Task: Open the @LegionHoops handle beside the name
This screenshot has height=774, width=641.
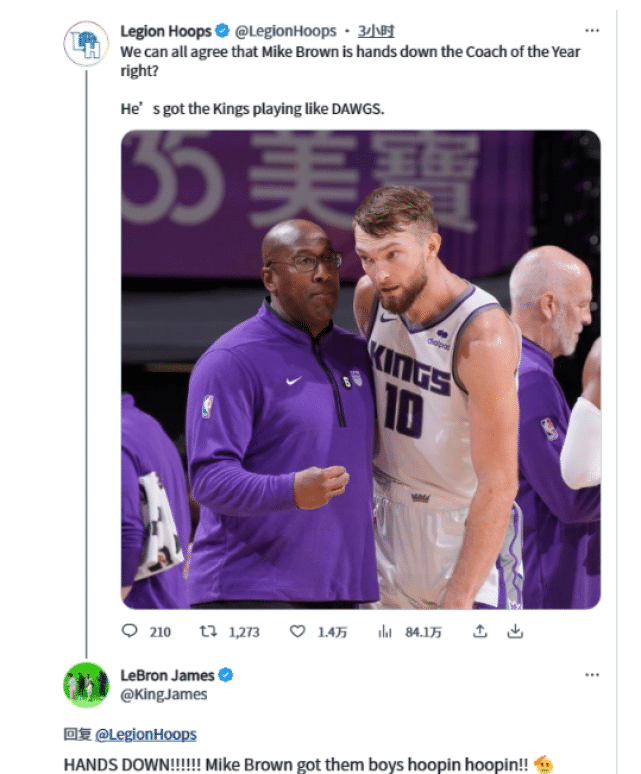Action: (x=284, y=31)
